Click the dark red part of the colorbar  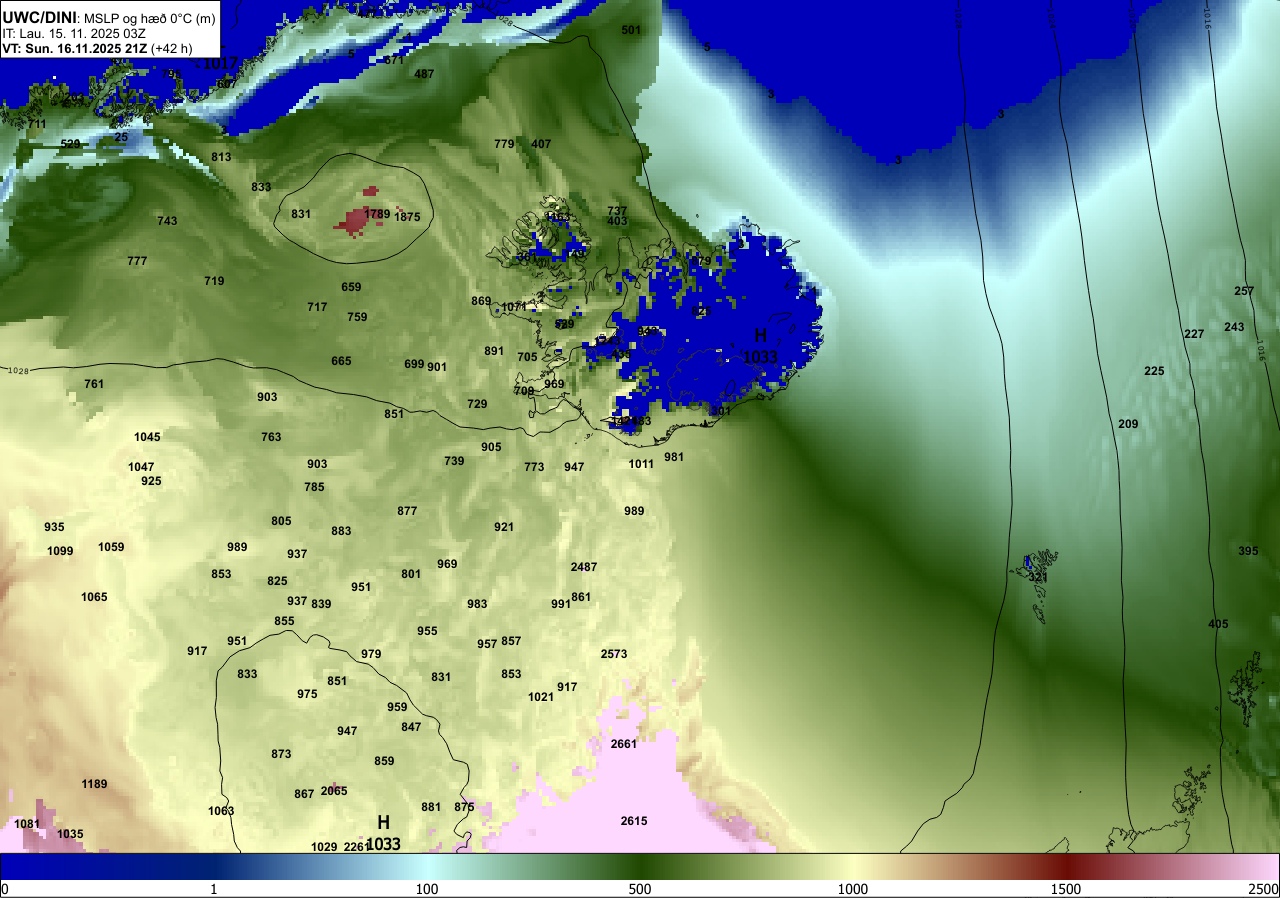tap(1066, 866)
